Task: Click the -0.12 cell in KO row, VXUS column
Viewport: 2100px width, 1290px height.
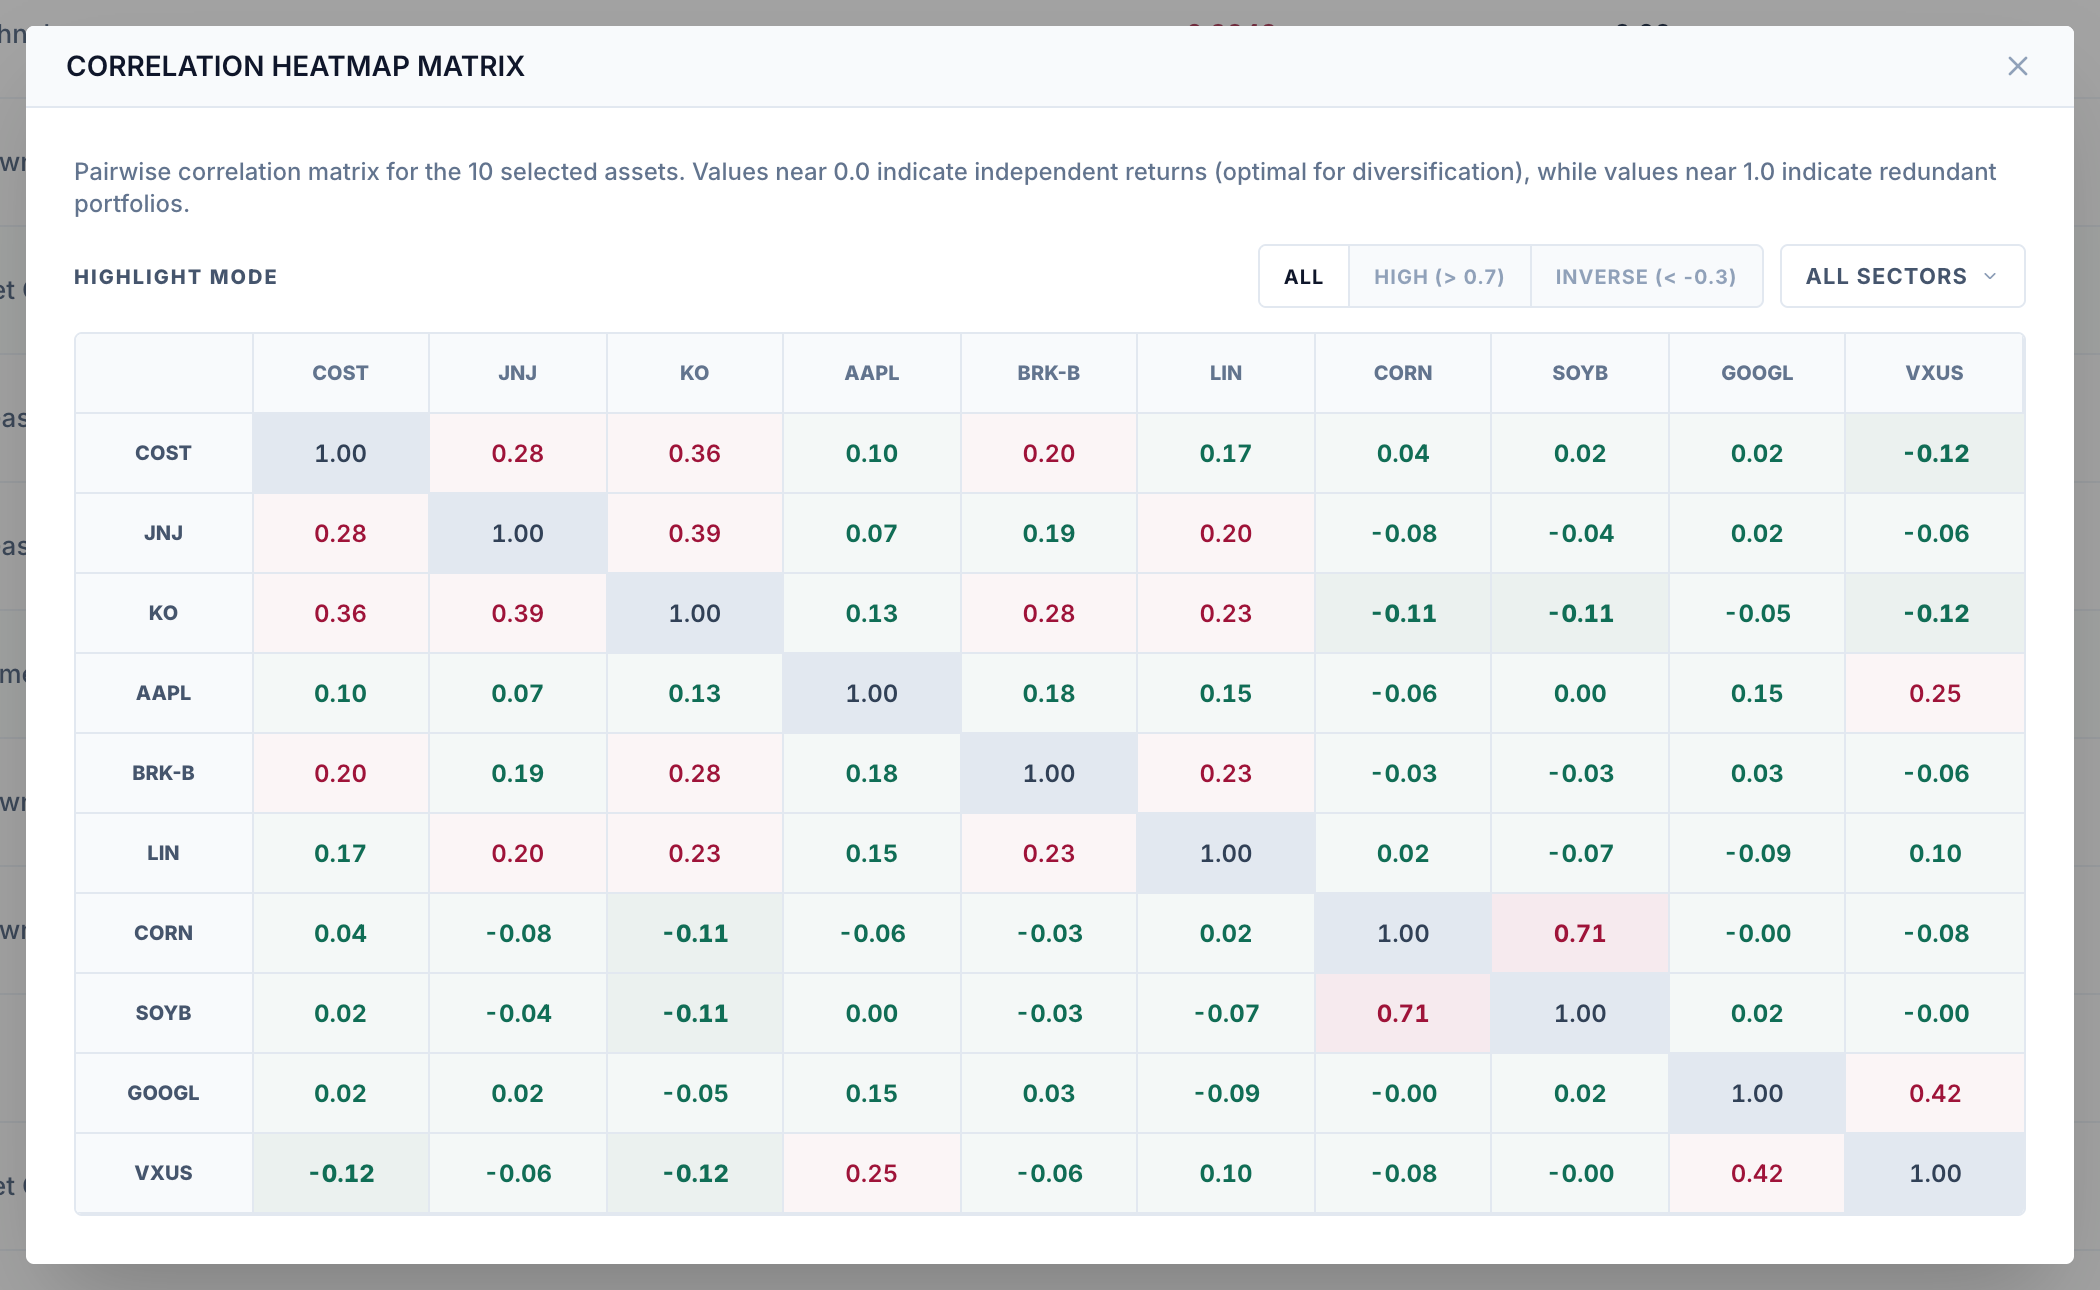Action: pyautogui.click(x=1934, y=613)
